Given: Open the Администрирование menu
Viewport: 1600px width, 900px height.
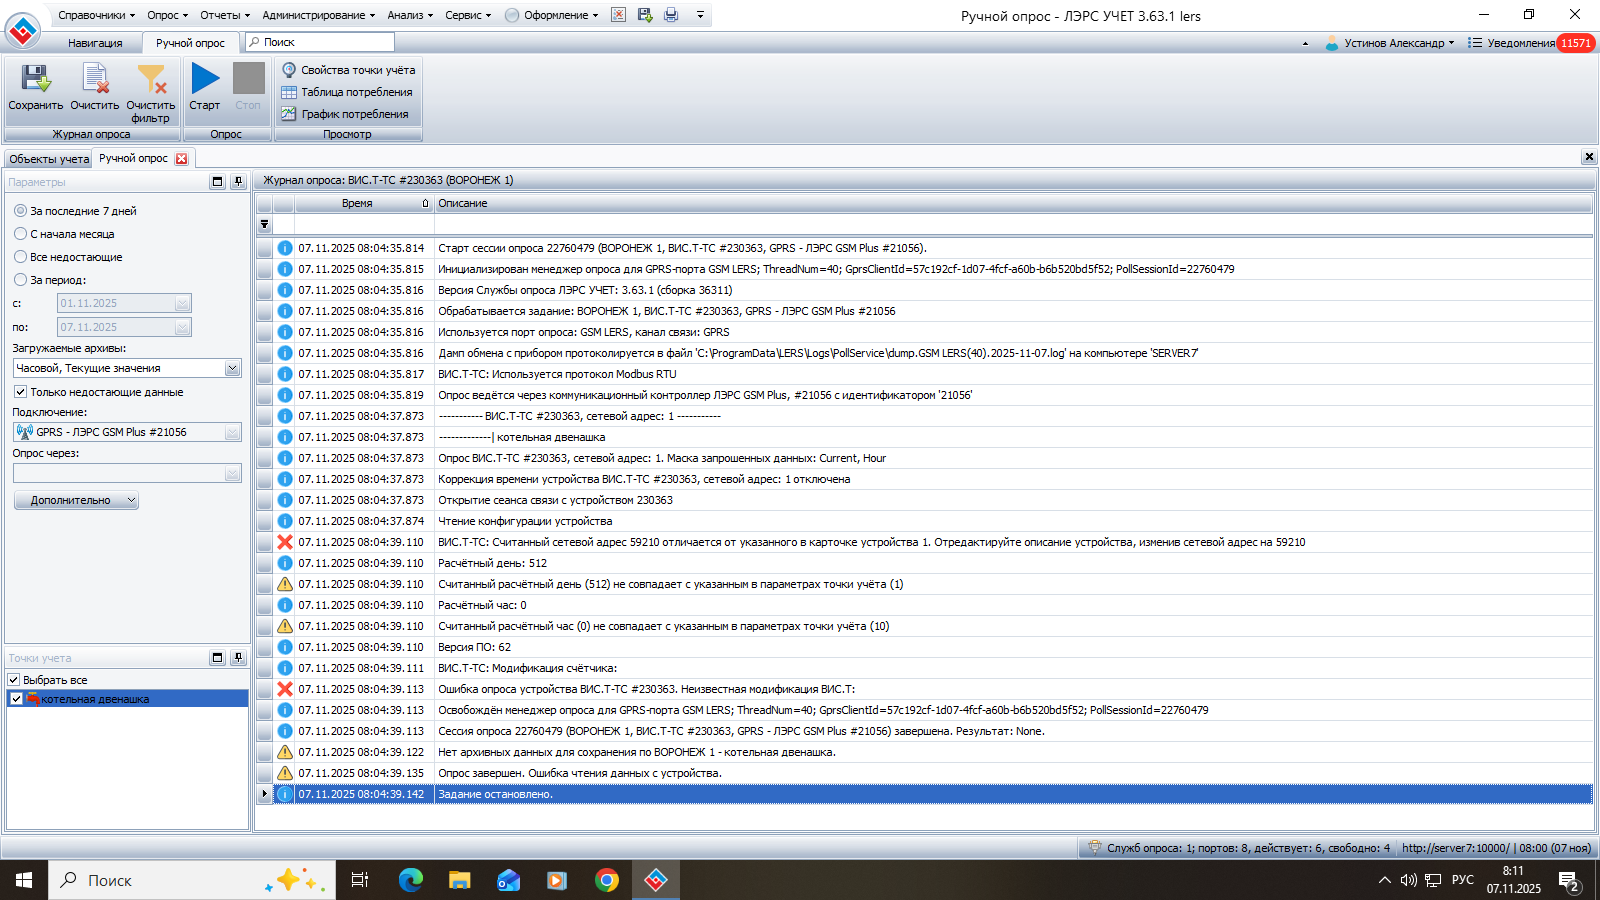Looking at the screenshot, I should pyautogui.click(x=318, y=15).
